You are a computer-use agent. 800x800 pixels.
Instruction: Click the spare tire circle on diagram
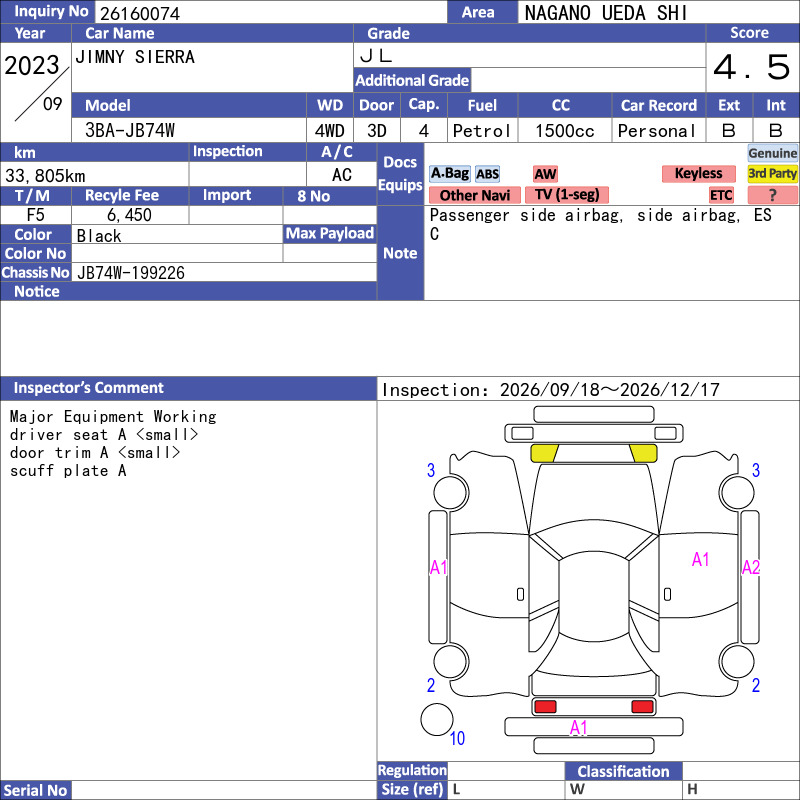(x=437, y=719)
